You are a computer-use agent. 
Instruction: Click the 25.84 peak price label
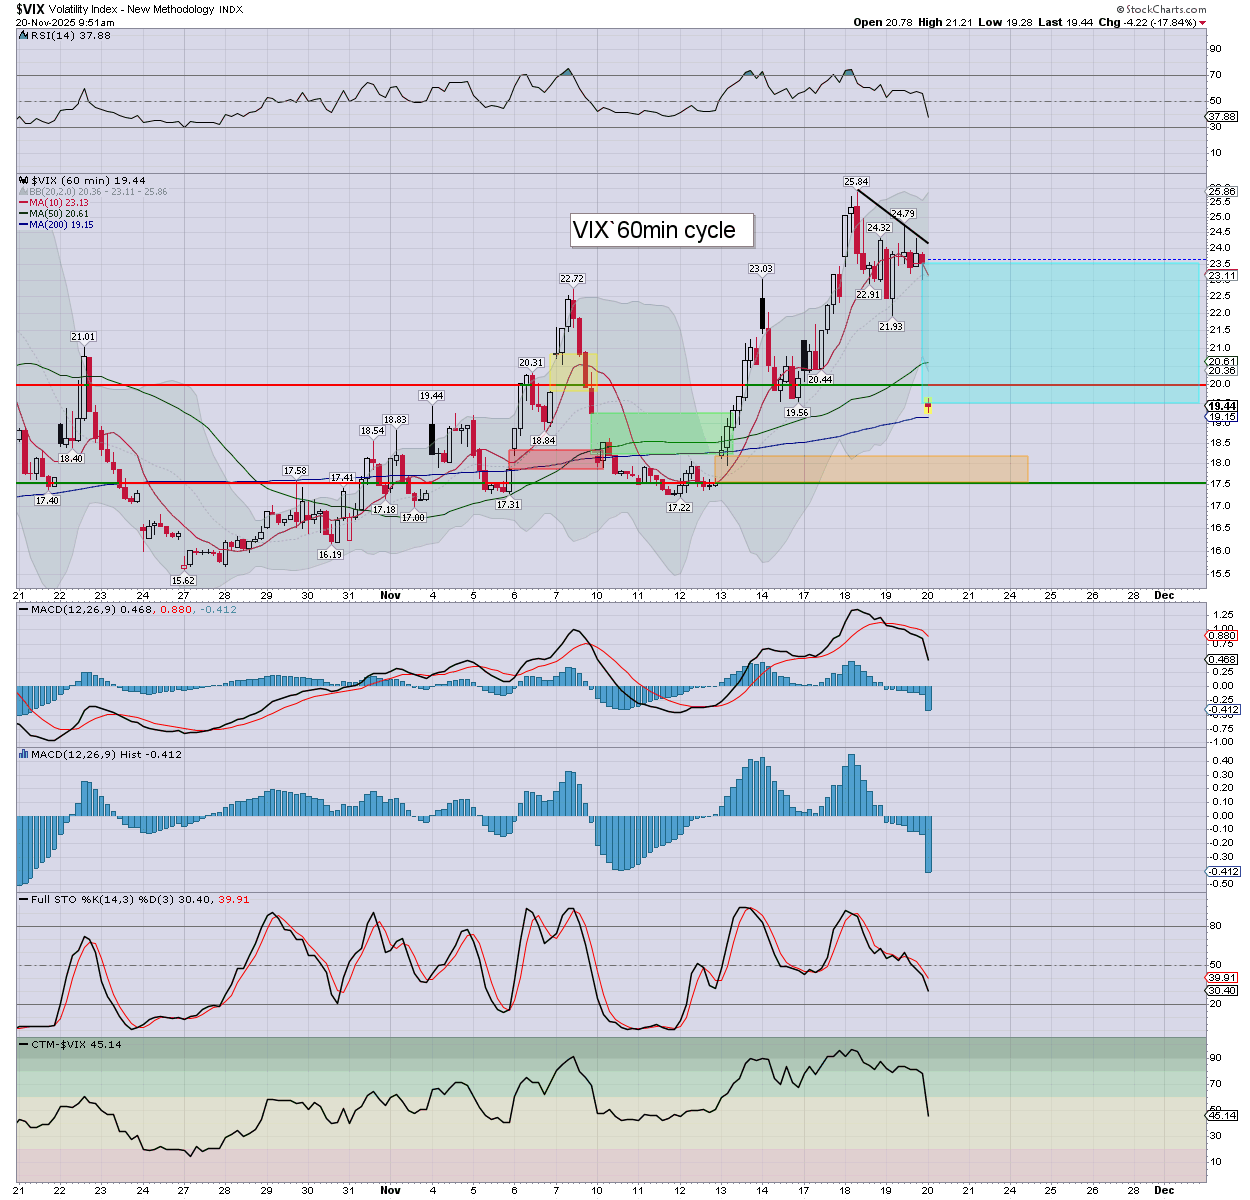[856, 182]
